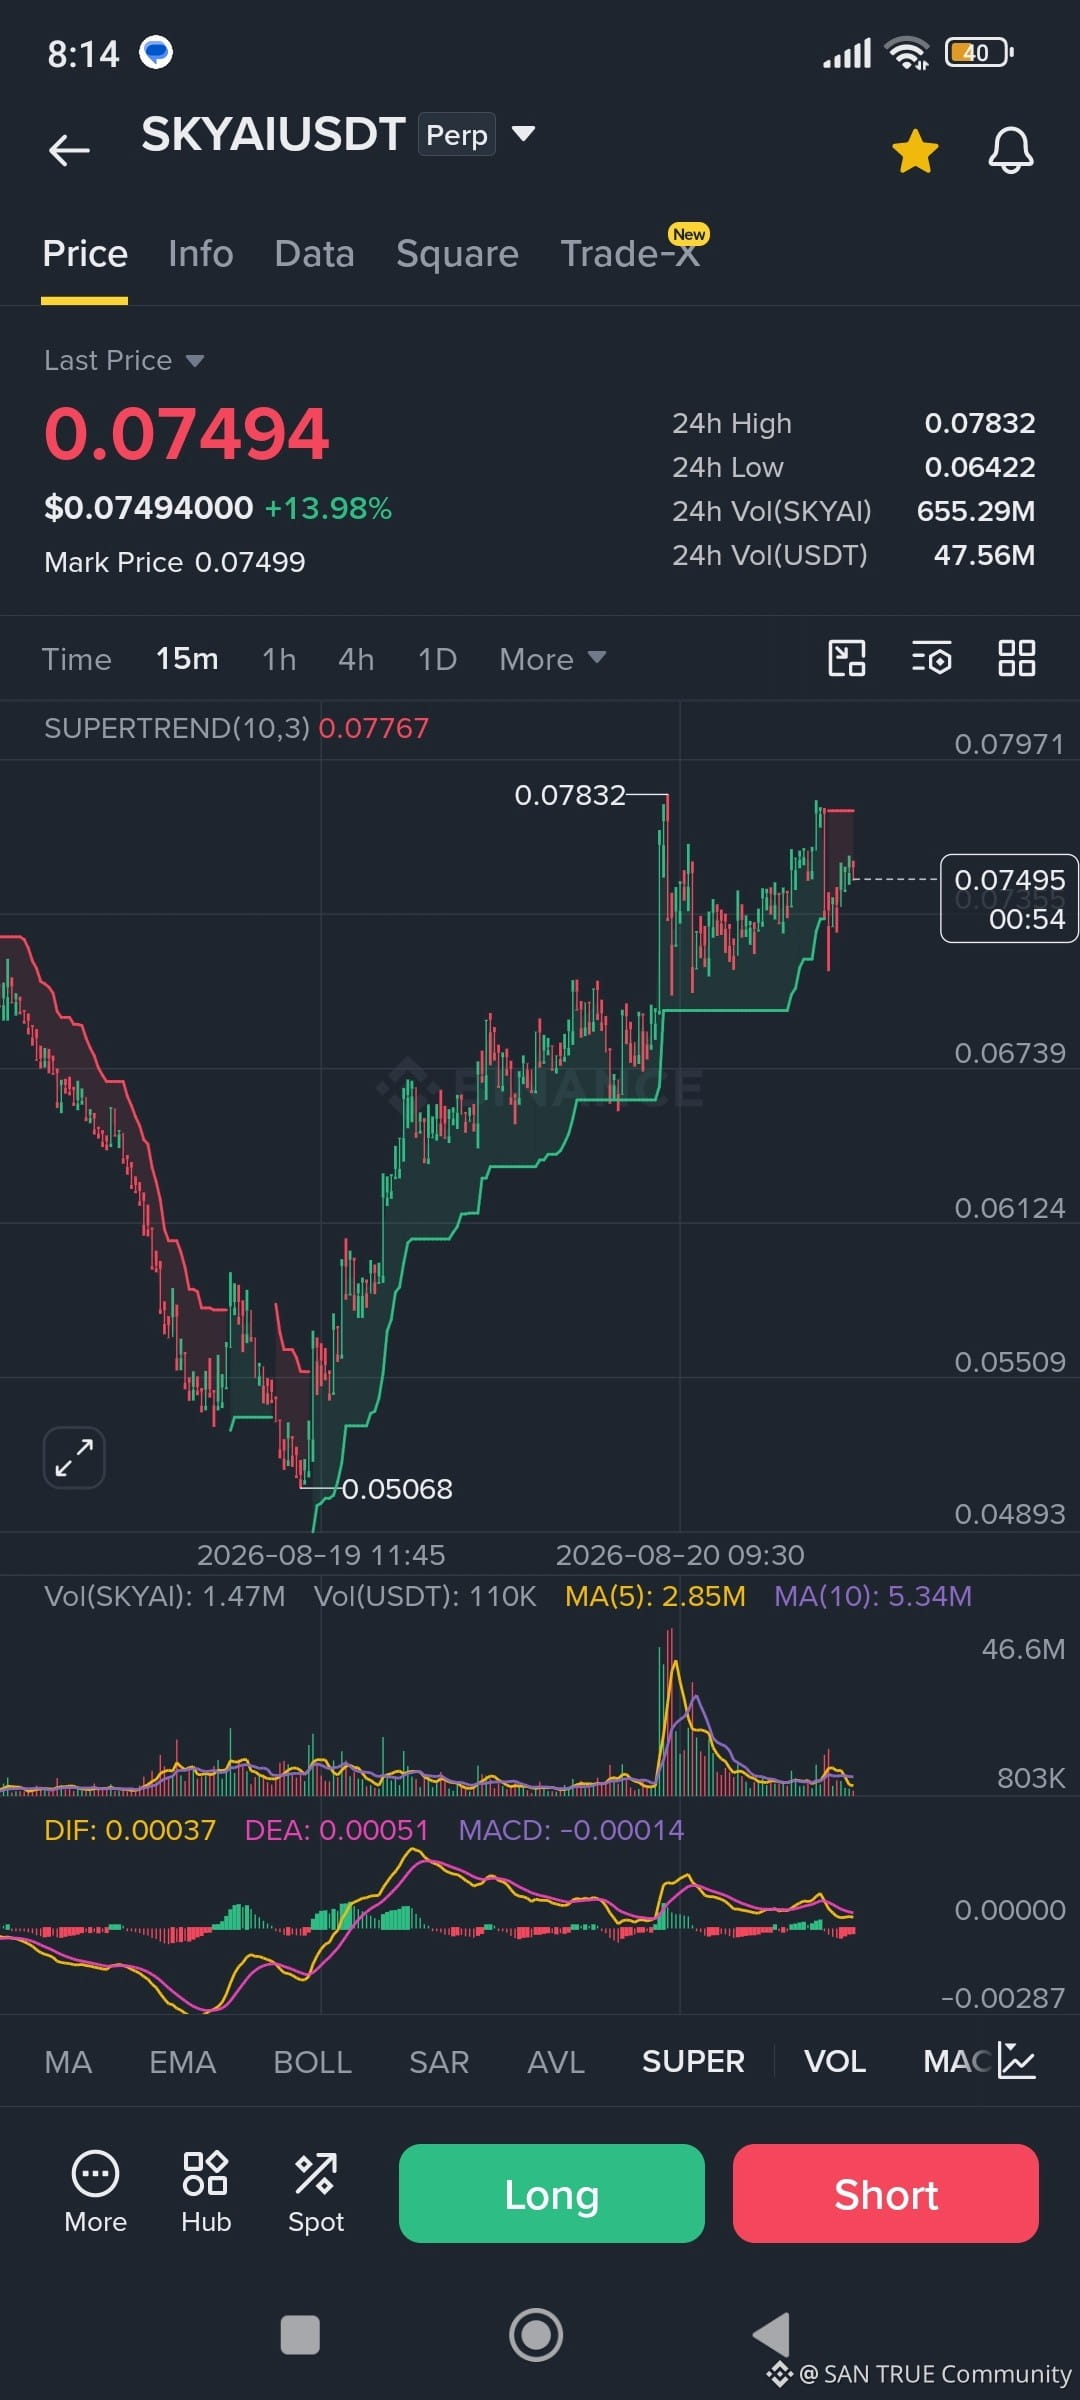Toggle the AVL indicator
This screenshot has width=1080, height=2400.
[556, 2061]
